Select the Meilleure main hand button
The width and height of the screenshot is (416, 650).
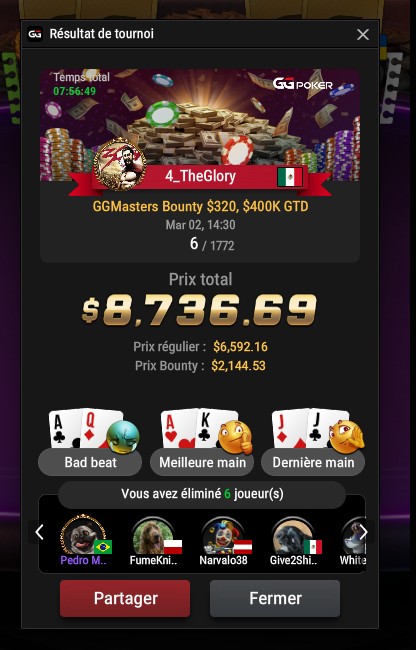(202, 462)
